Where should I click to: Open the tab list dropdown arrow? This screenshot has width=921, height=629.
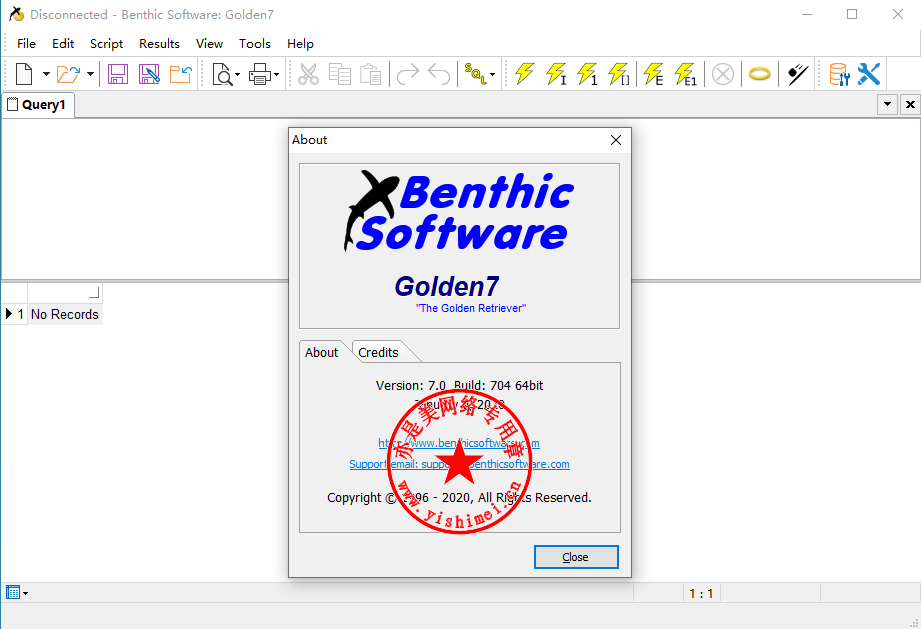(x=888, y=105)
